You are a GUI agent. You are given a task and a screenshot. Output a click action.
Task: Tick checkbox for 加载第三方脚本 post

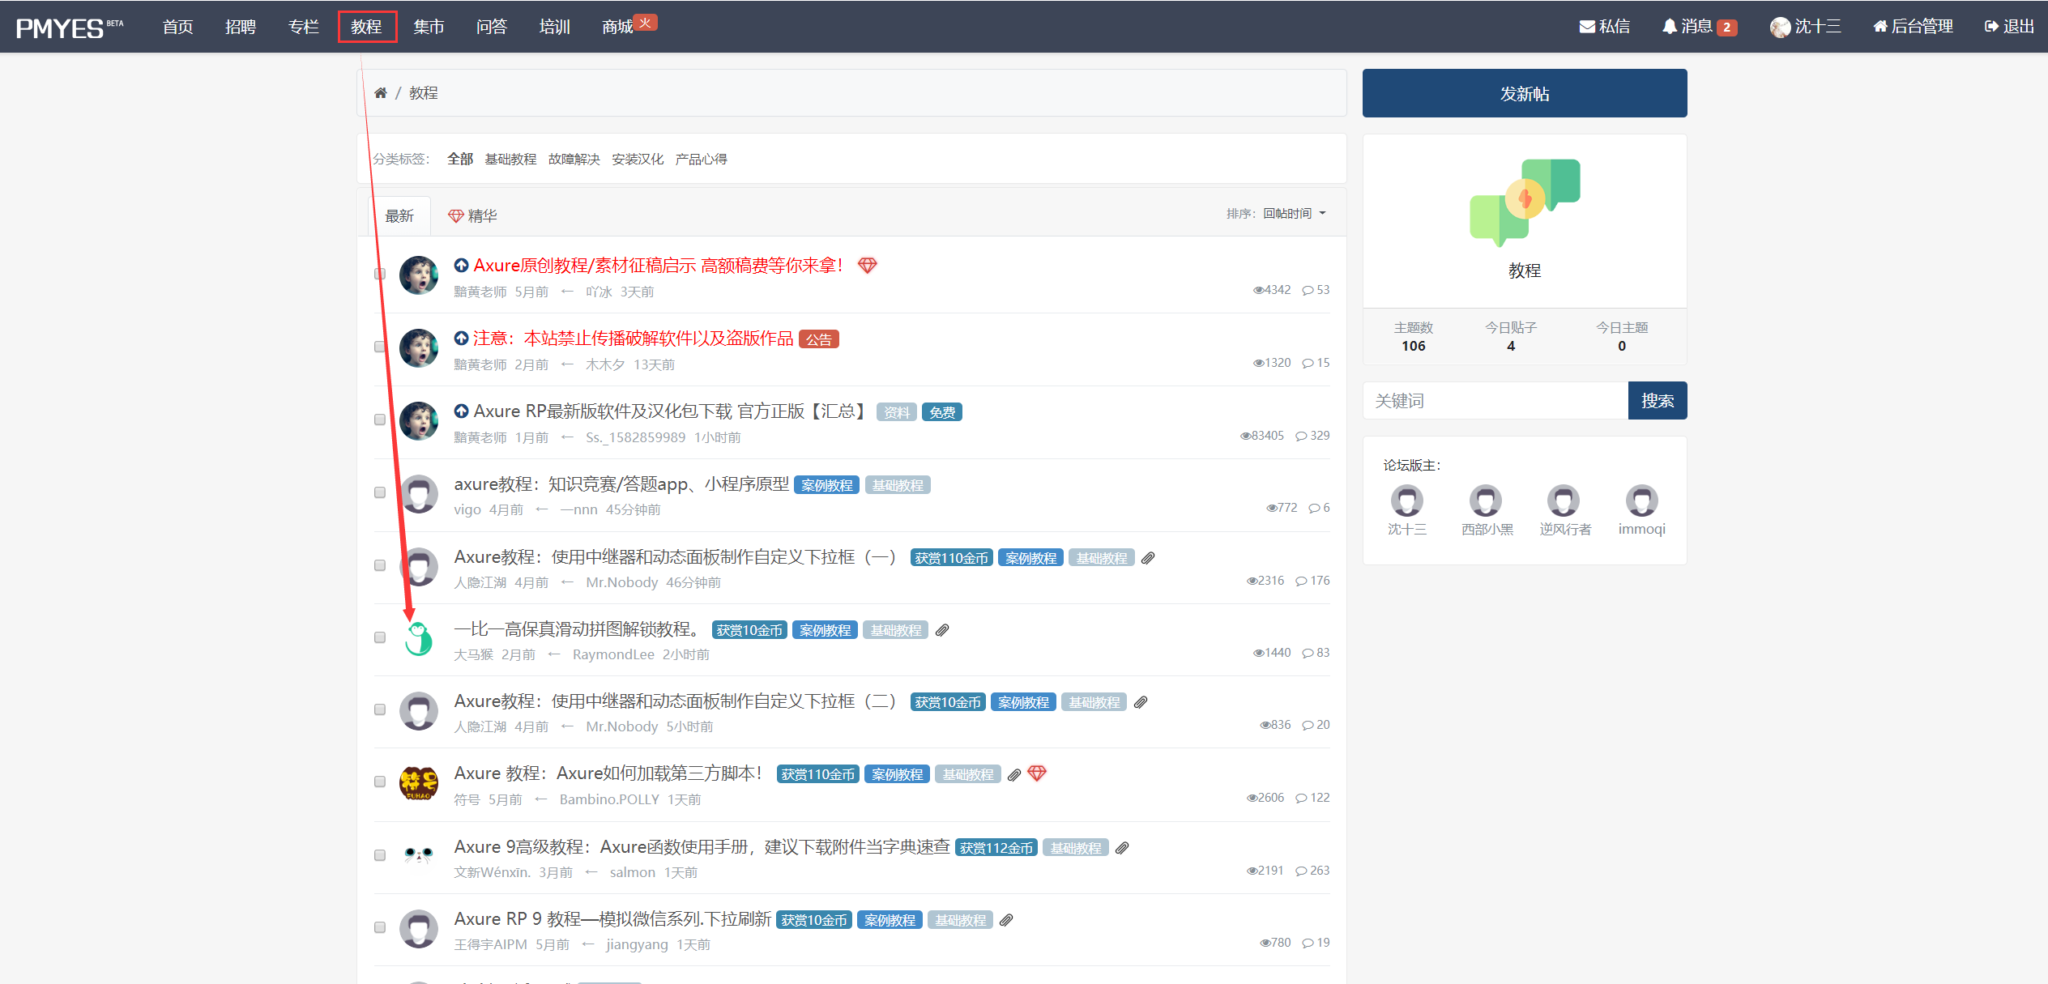tap(380, 782)
